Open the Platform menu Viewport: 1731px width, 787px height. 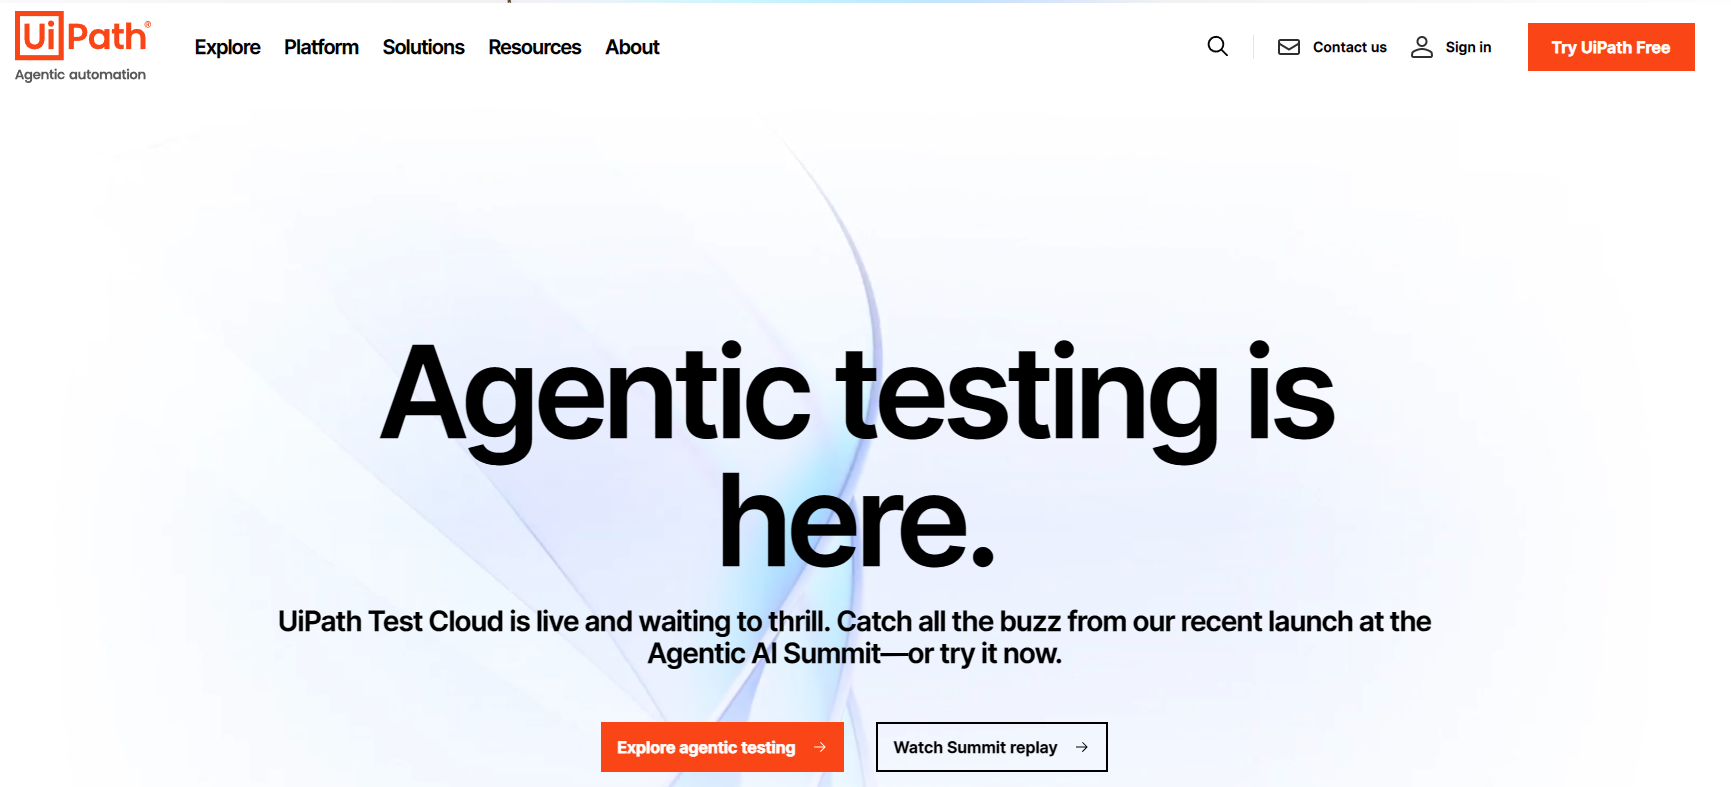[x=321, y=47]
